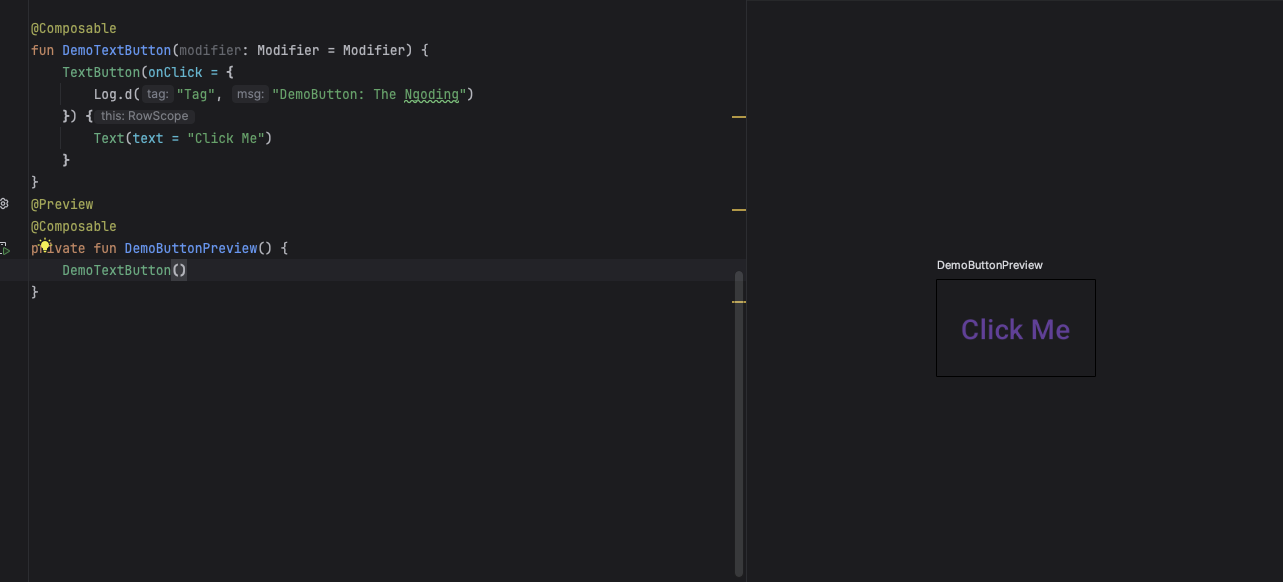Click the "tag:" parameter inlay hint
The height and width of the screenshot is (582, 1283).
tap(157, 94)
